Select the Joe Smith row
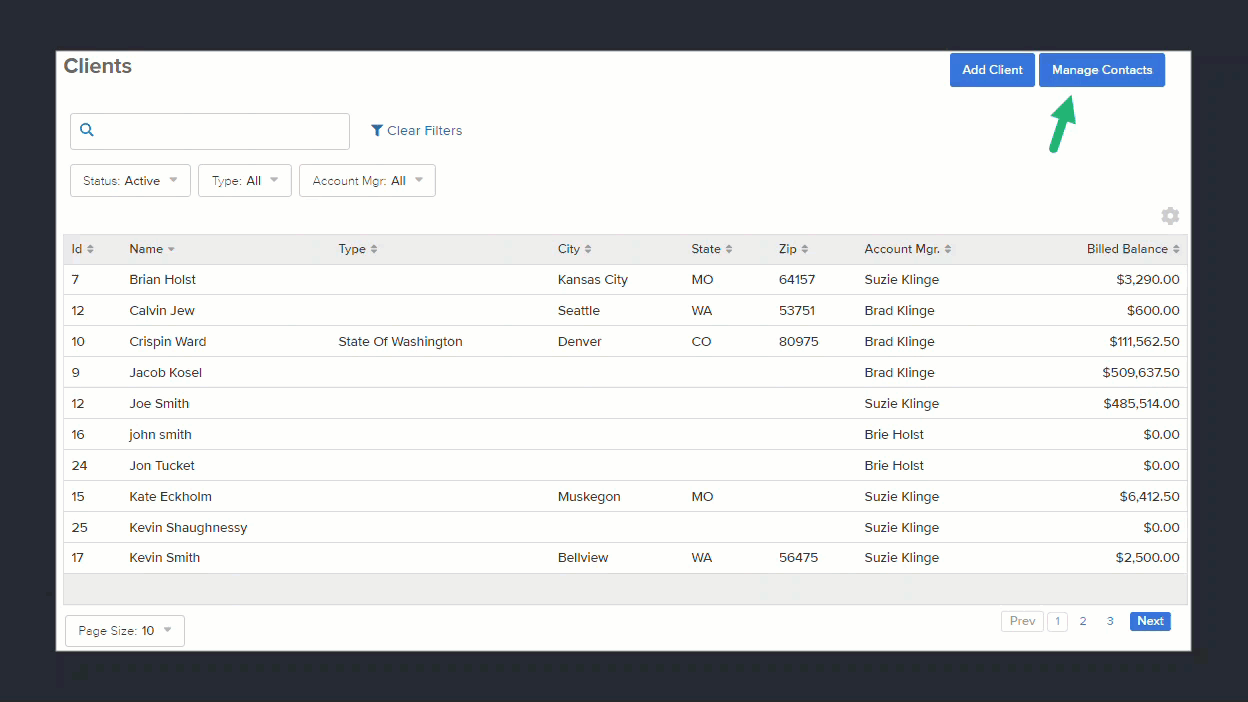The height and width of the screenshot is (702, 1248). 625,404
